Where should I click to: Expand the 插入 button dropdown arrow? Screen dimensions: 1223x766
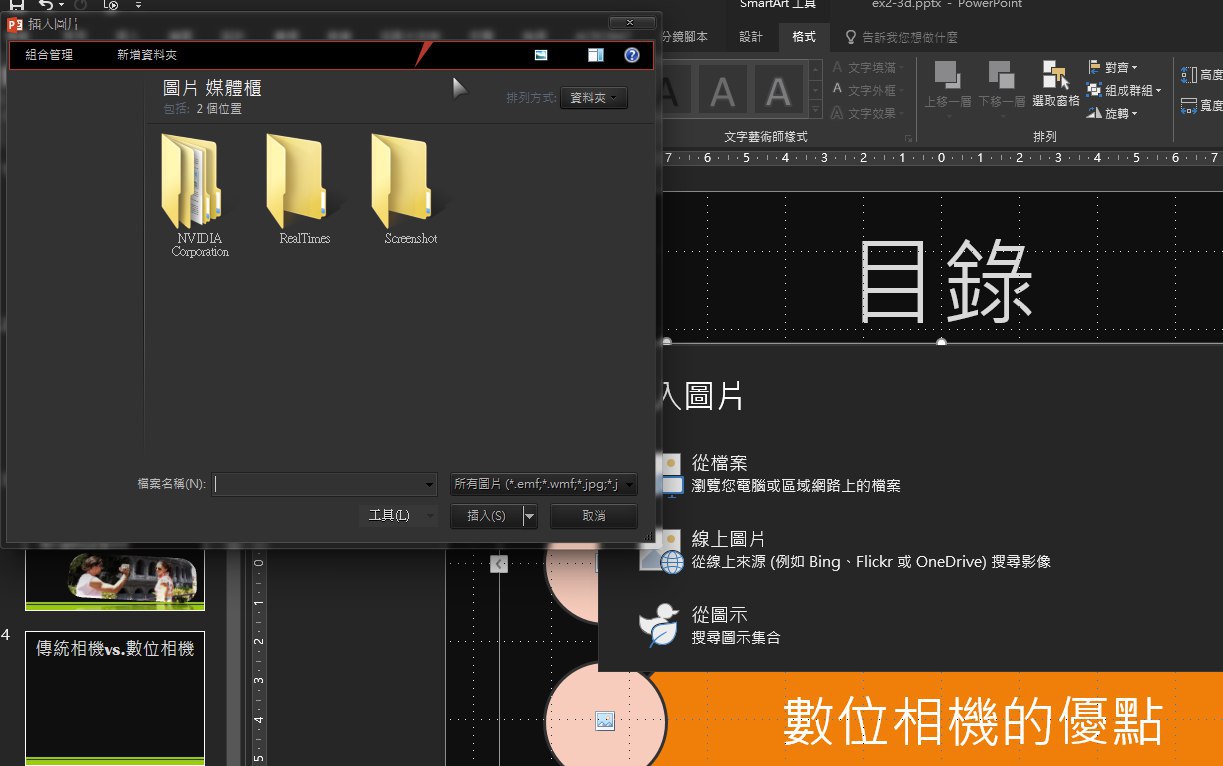(x=530, y=516)
